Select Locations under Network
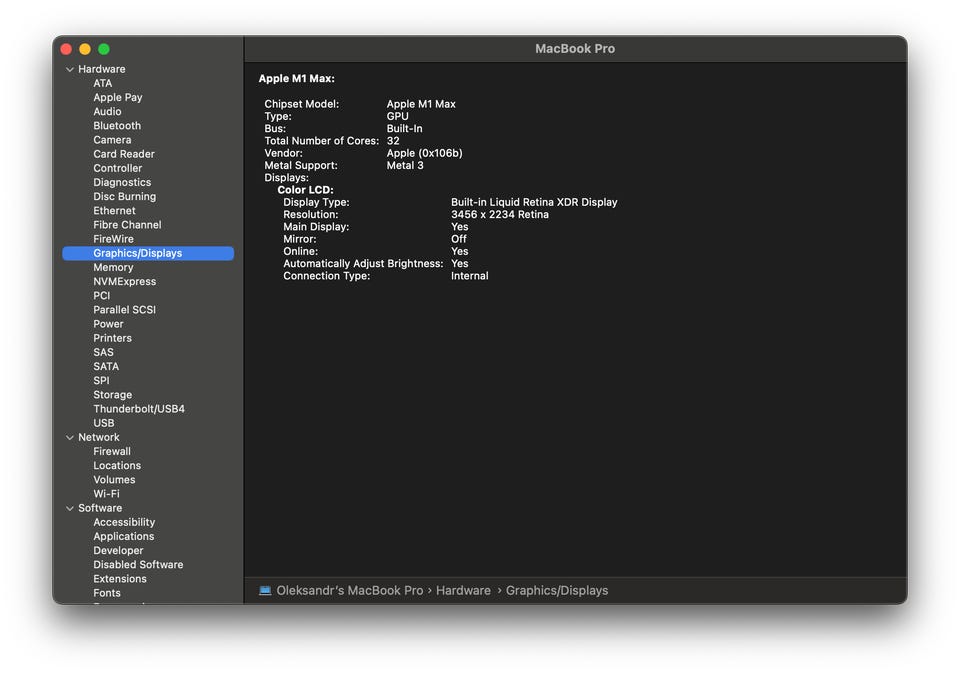Image resolution: width=960 pixels, height=674 pixels. point(117,465)
